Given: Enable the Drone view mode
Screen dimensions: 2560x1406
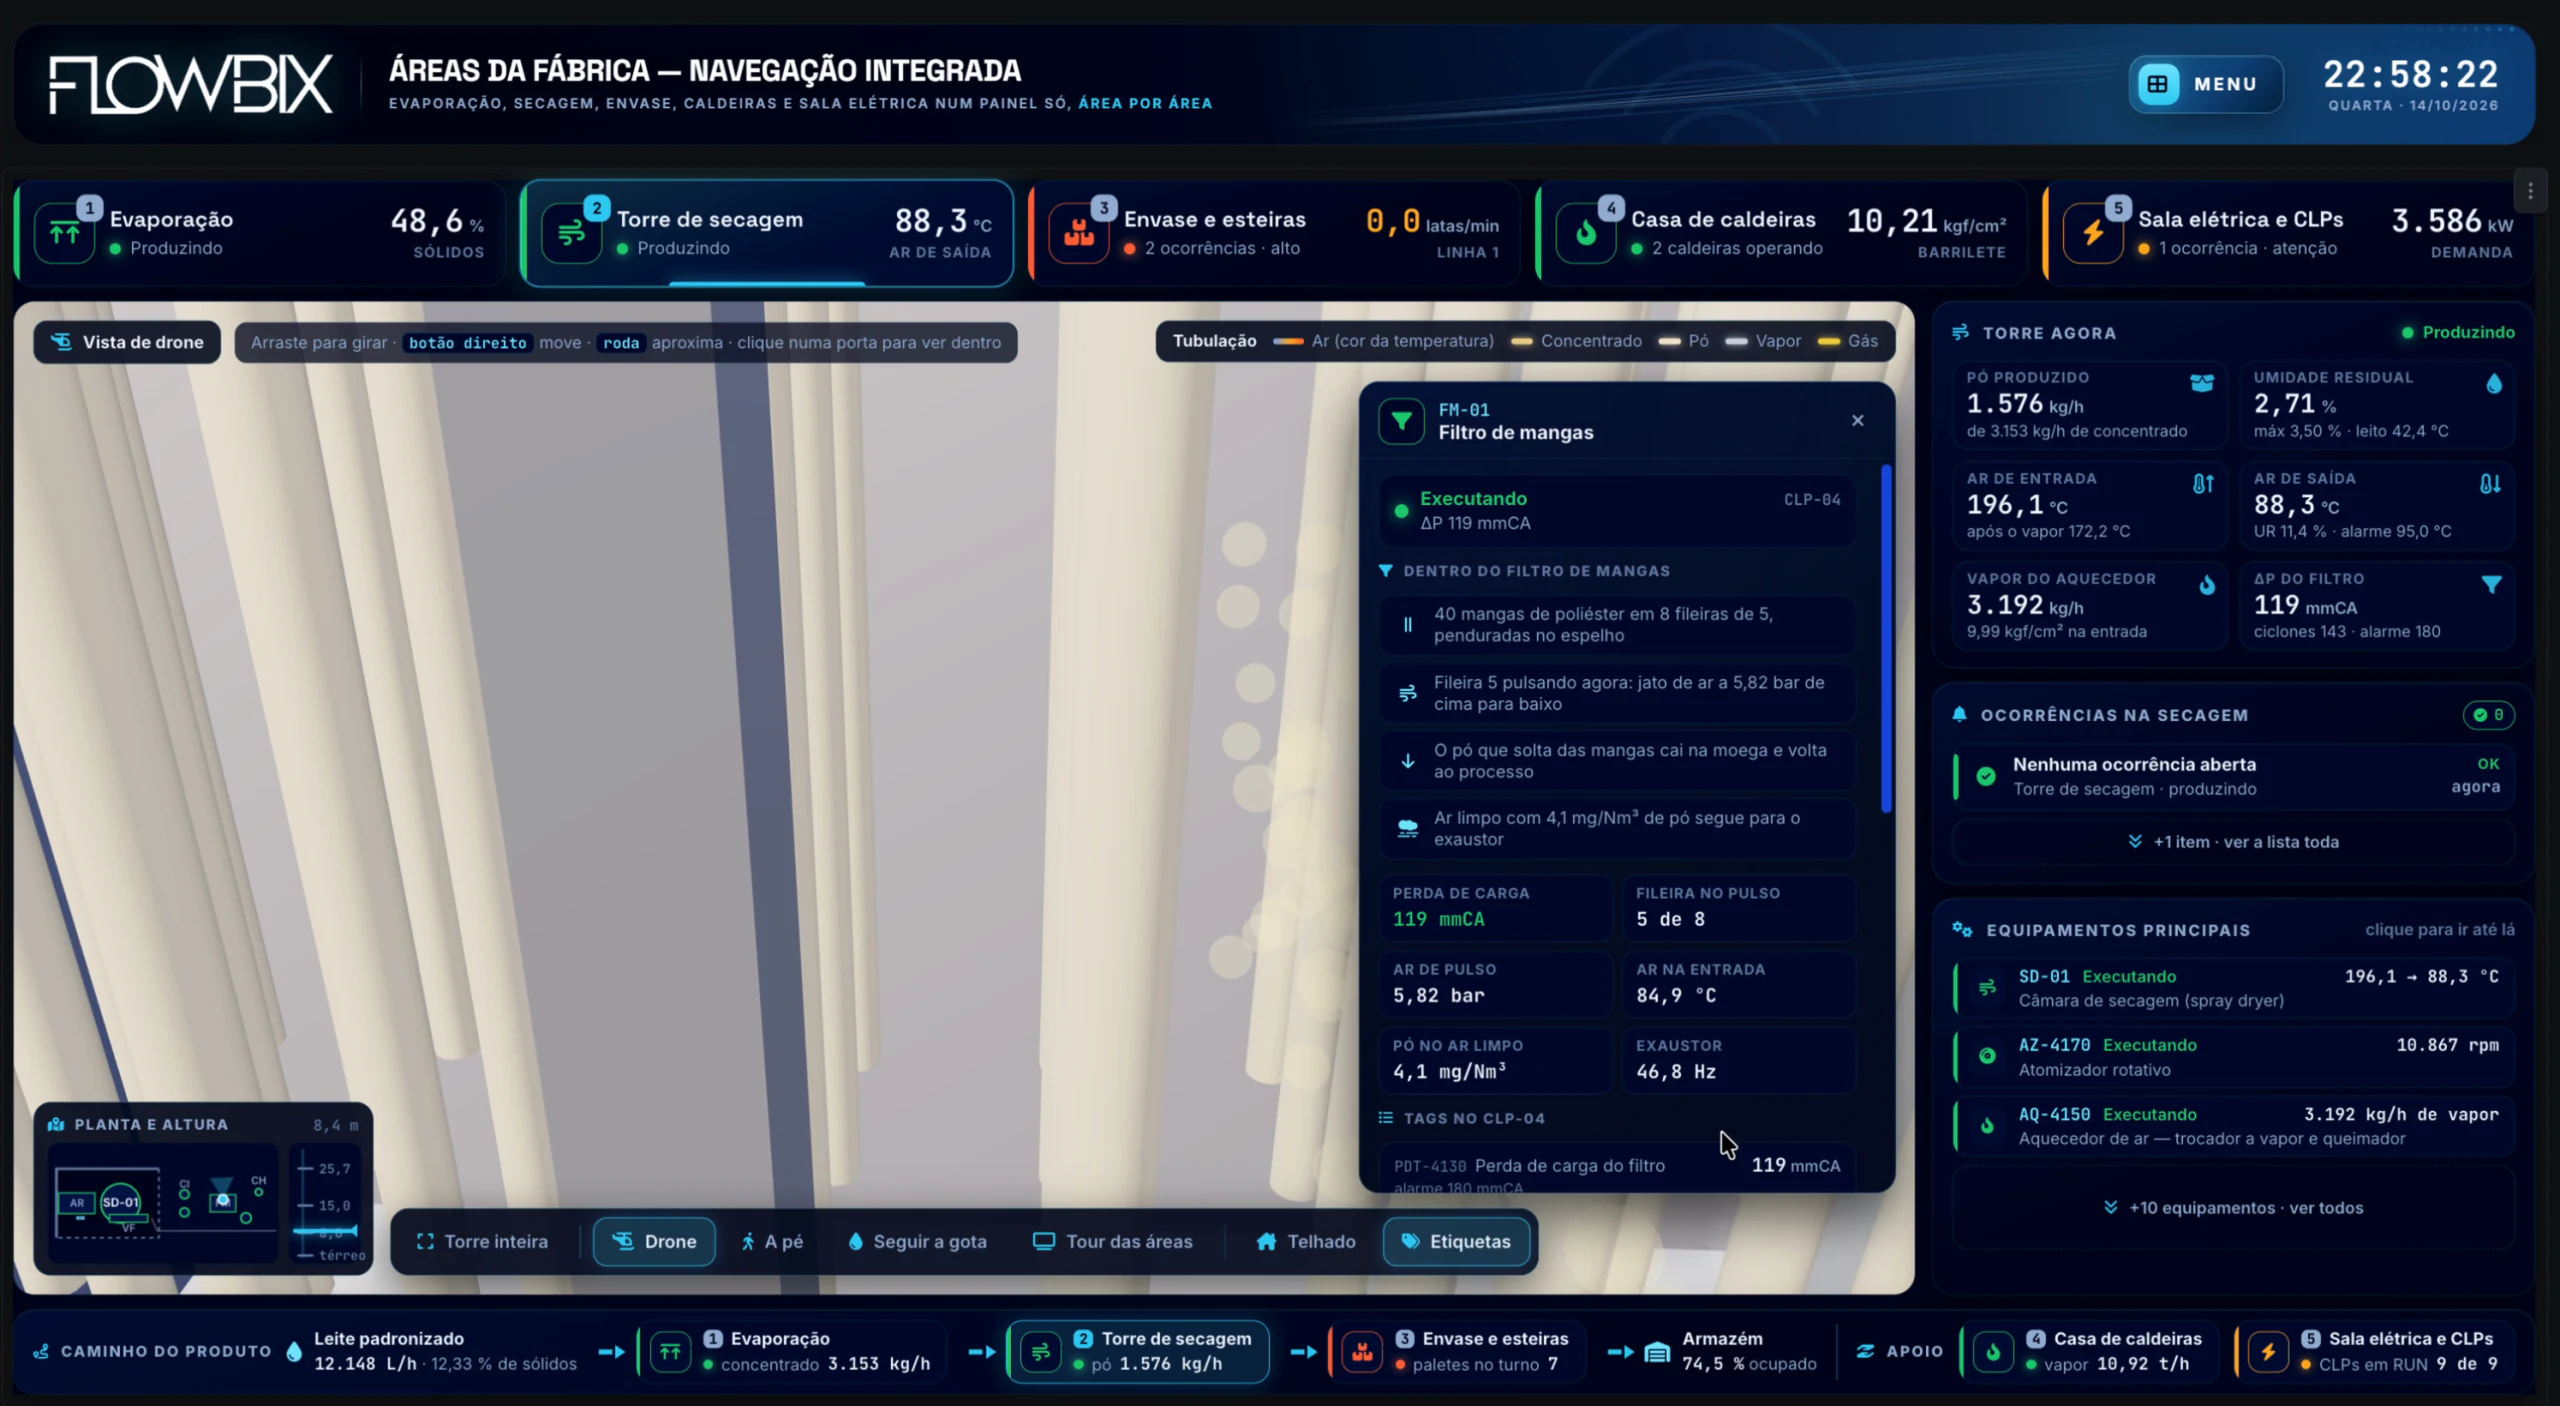Looking at the screenshot, I should 654,1241.
